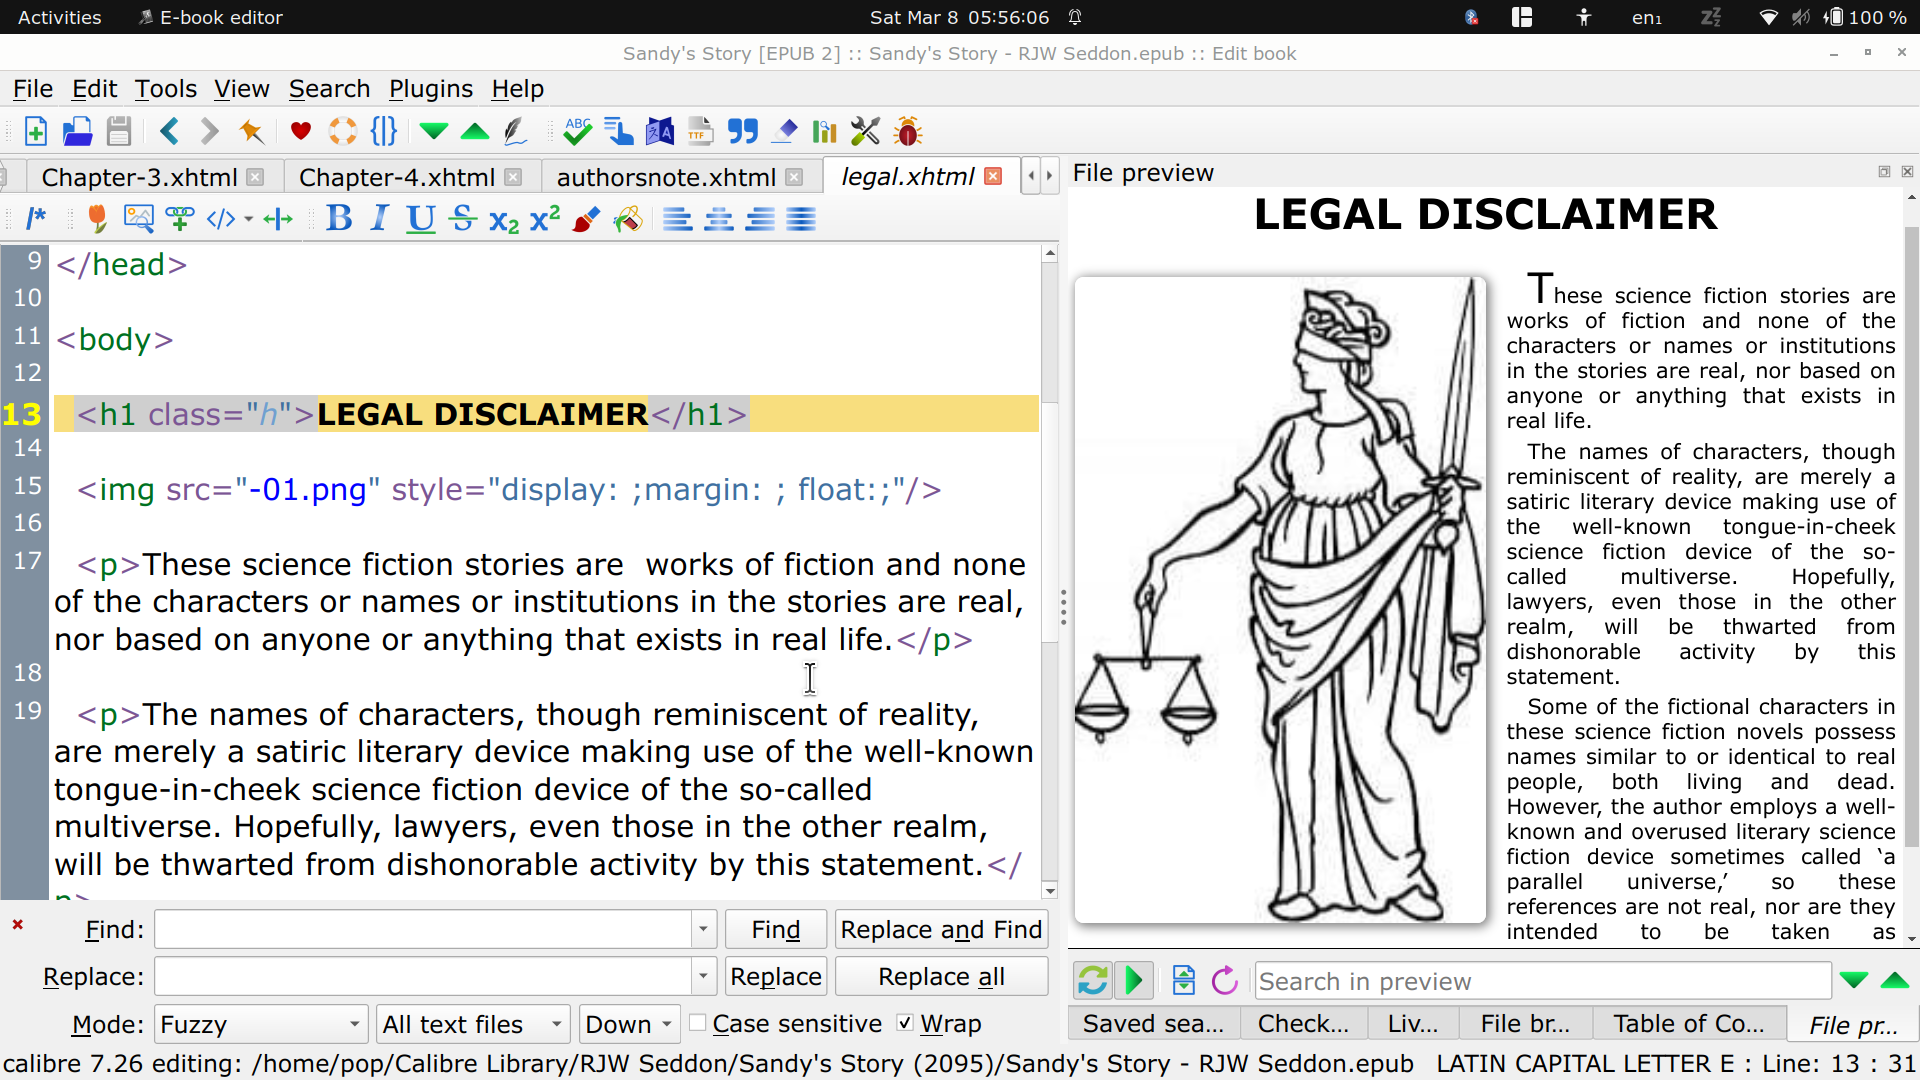Open the Plugins menu
This screenshot has height=1080, width=1920.
pos(430,89)
